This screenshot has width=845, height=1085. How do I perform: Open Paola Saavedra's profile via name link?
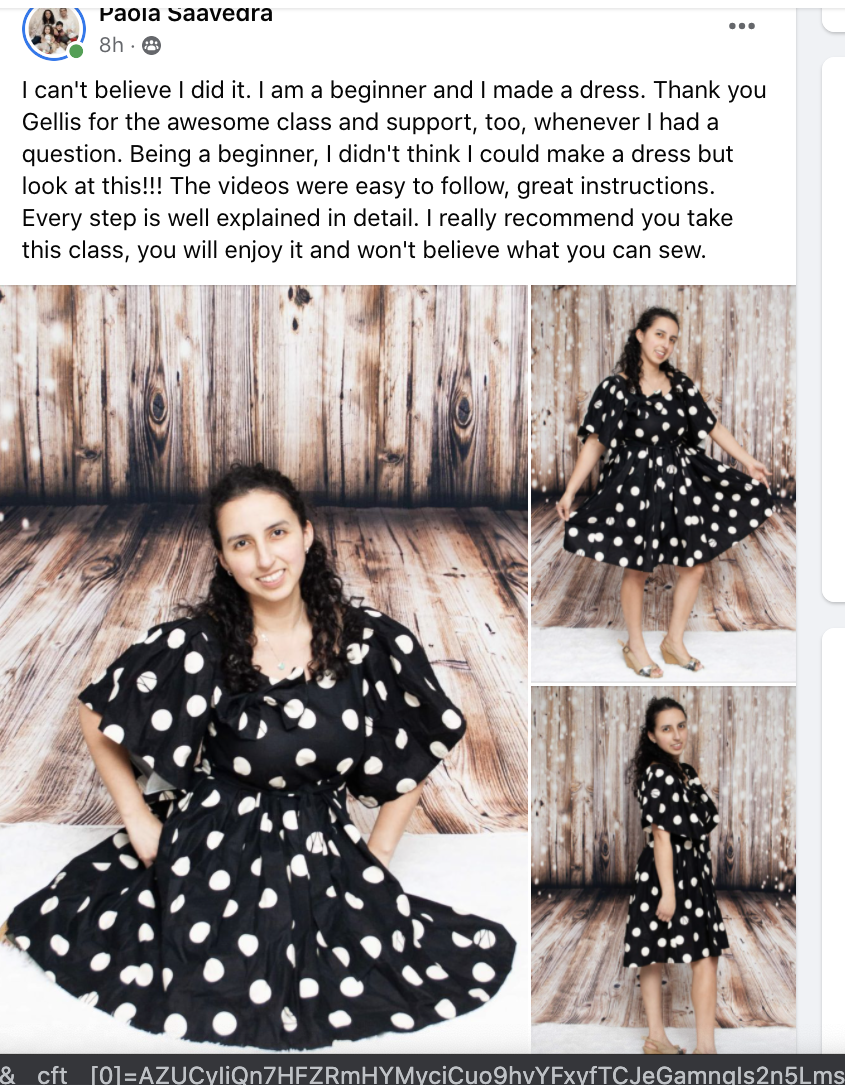tap(185, 14)
